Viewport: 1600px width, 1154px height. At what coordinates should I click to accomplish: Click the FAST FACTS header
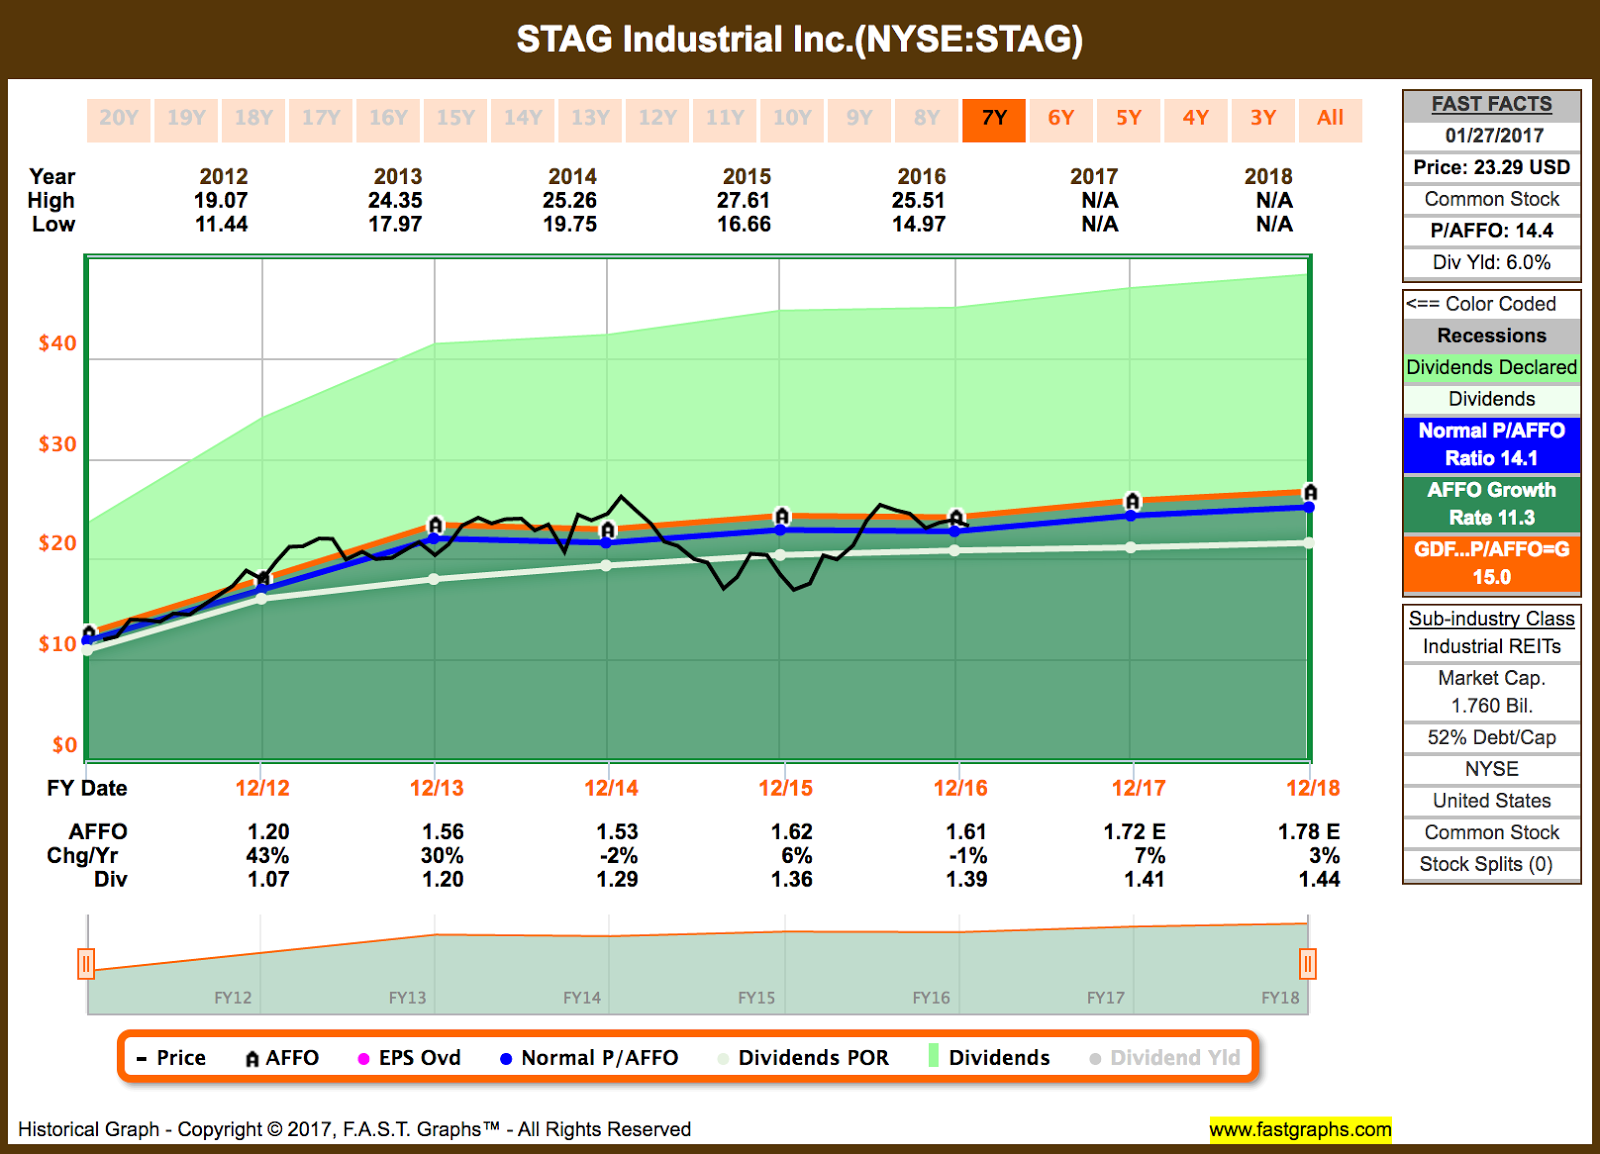click(x=1491, y=104)
